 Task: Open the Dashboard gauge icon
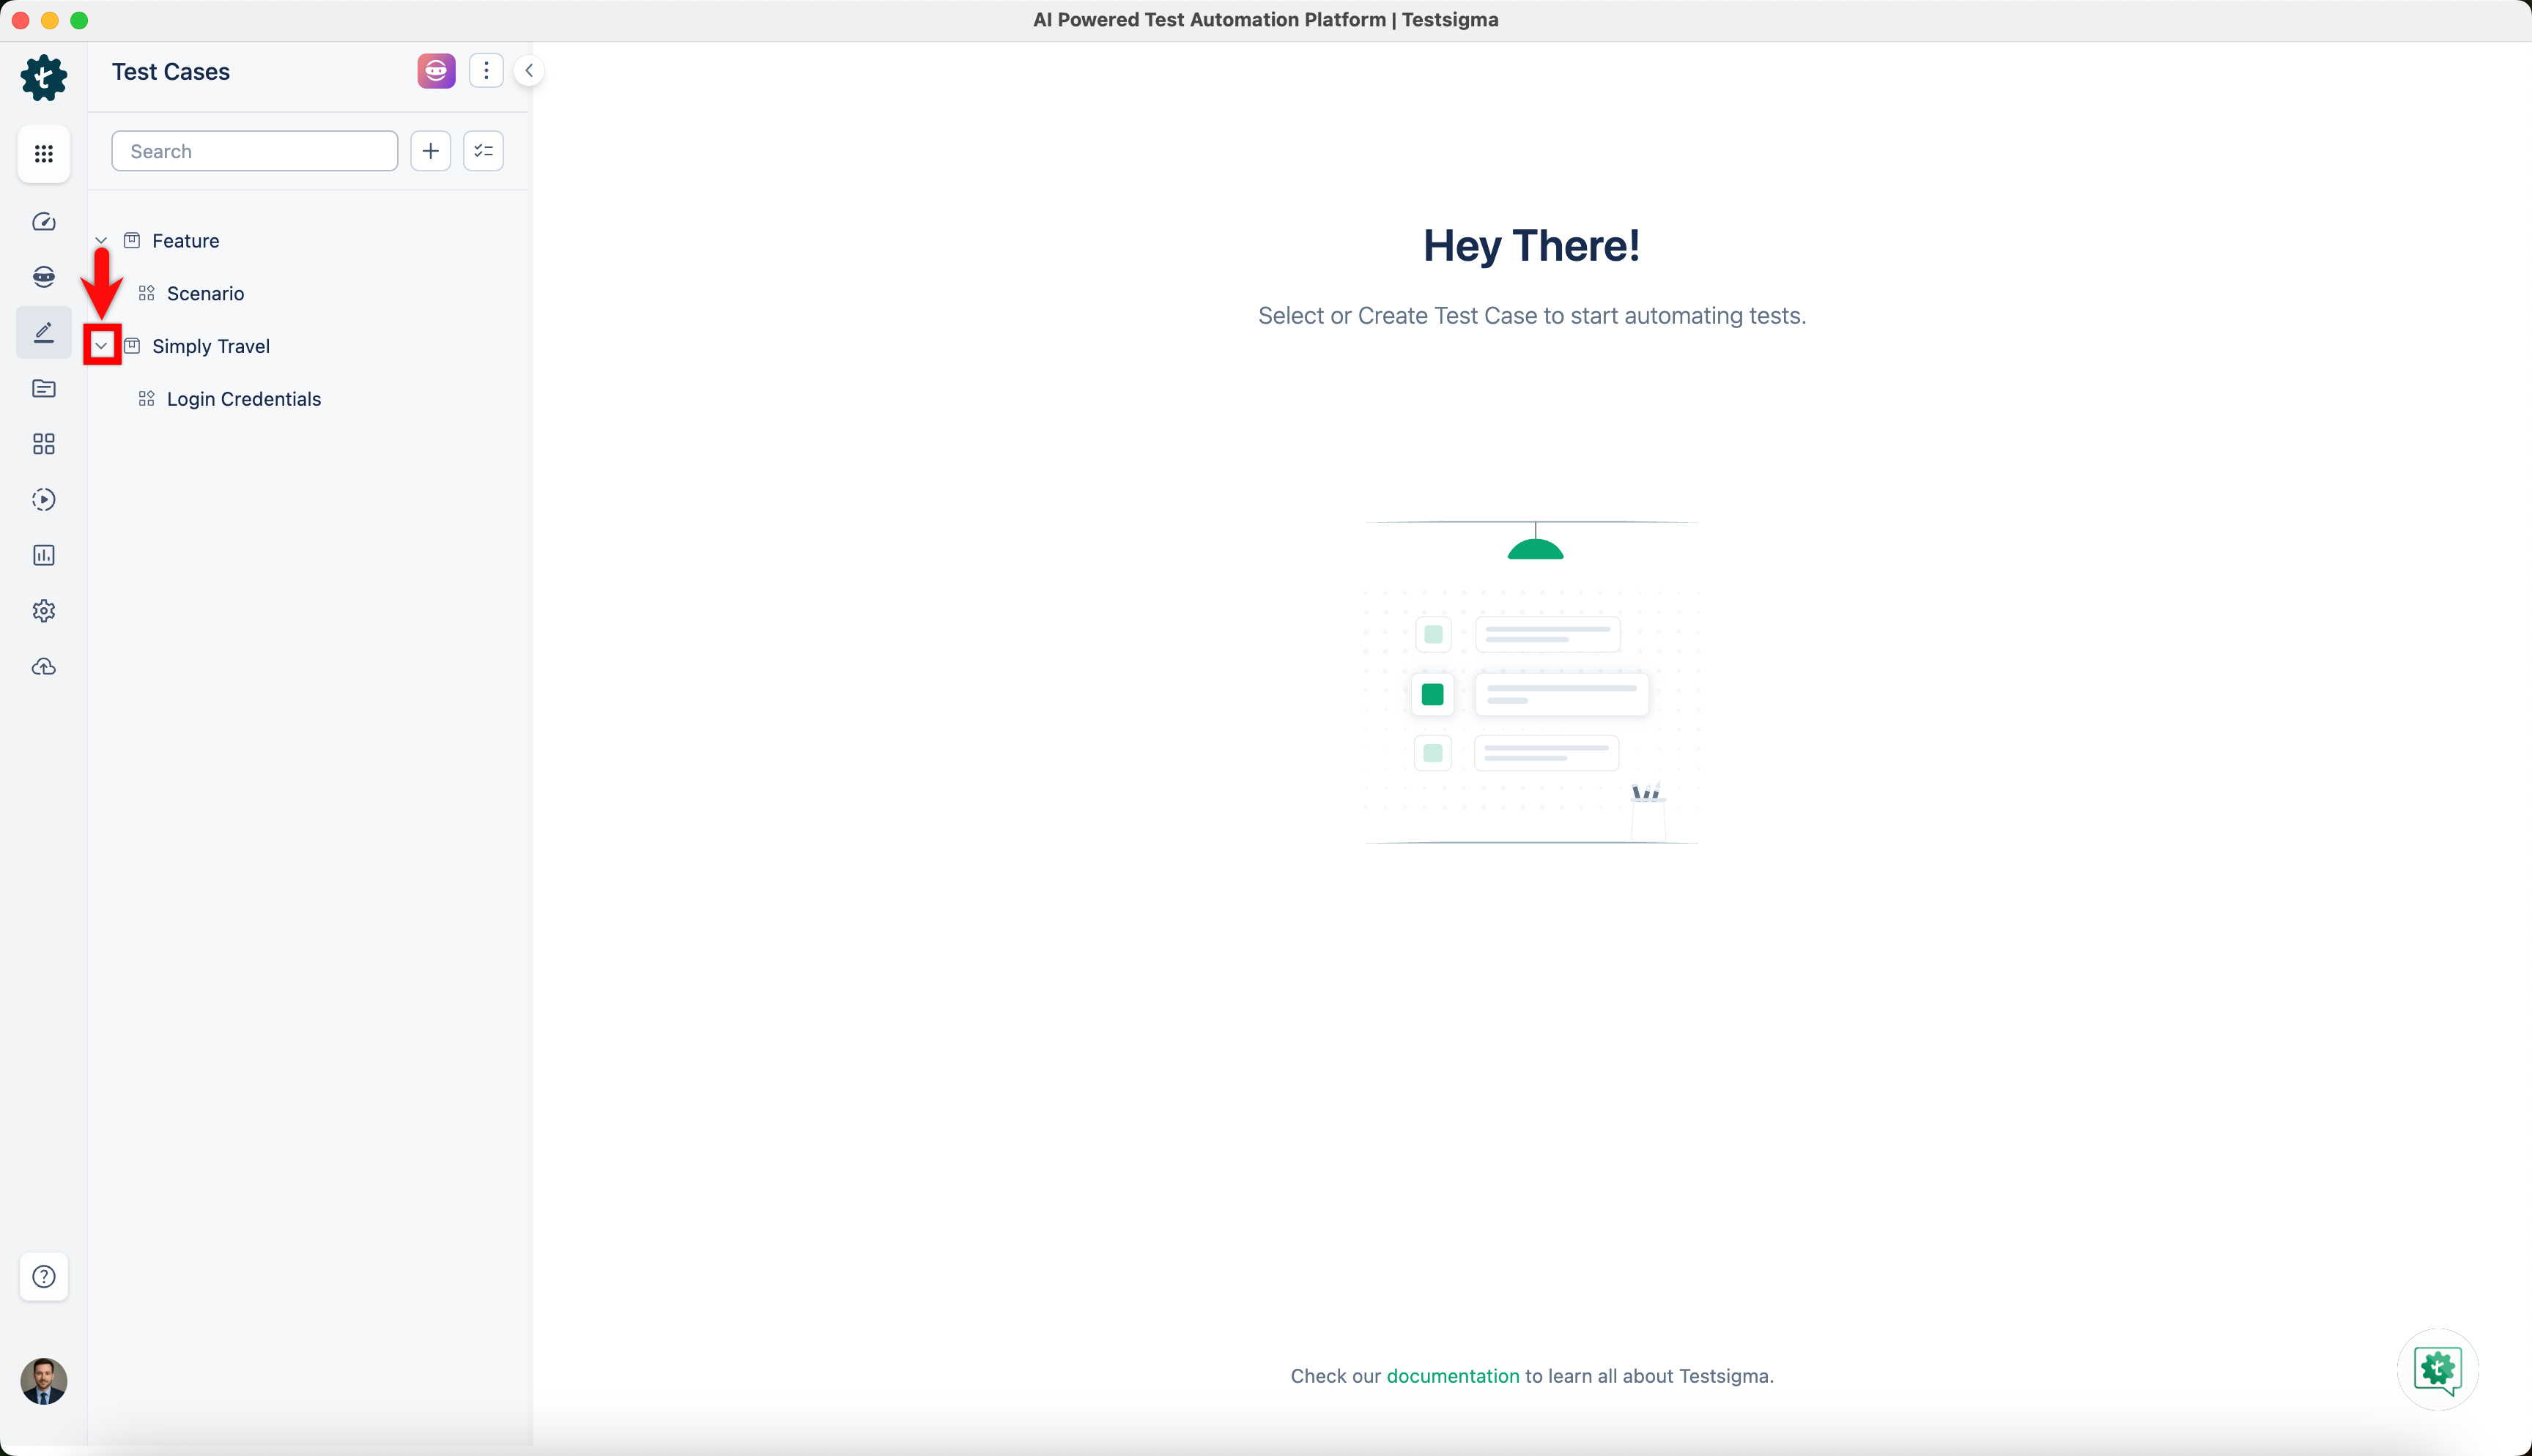[x=43, y=222]
